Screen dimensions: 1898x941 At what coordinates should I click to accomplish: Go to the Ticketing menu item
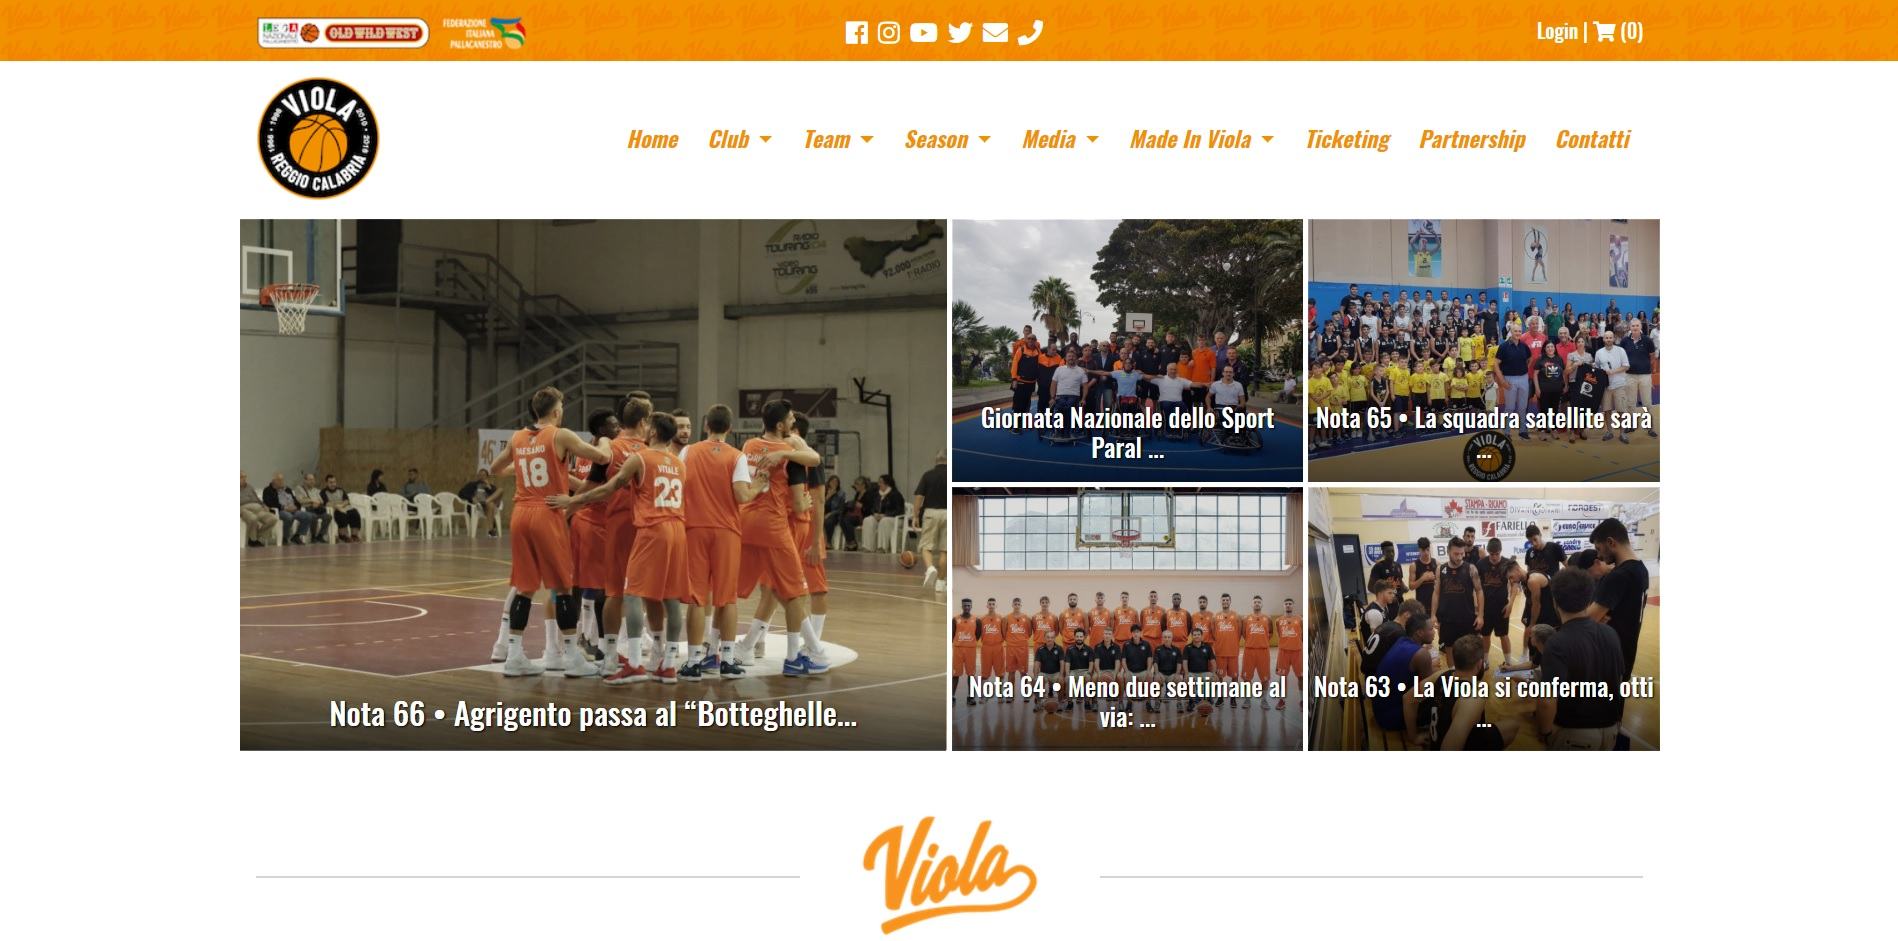click(1347, 140)
